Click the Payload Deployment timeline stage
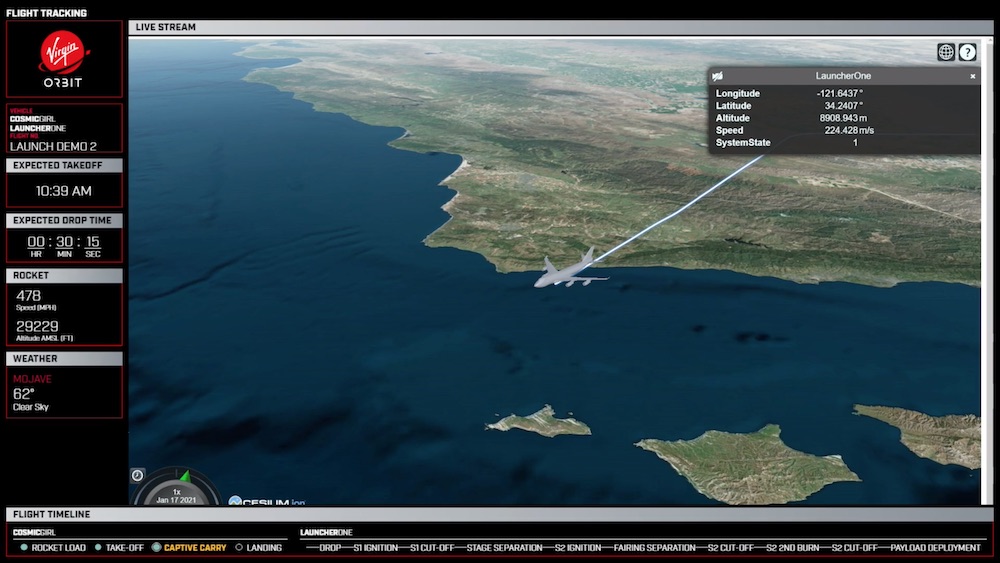Screen dimensions: 1000x563 [936, 548]
